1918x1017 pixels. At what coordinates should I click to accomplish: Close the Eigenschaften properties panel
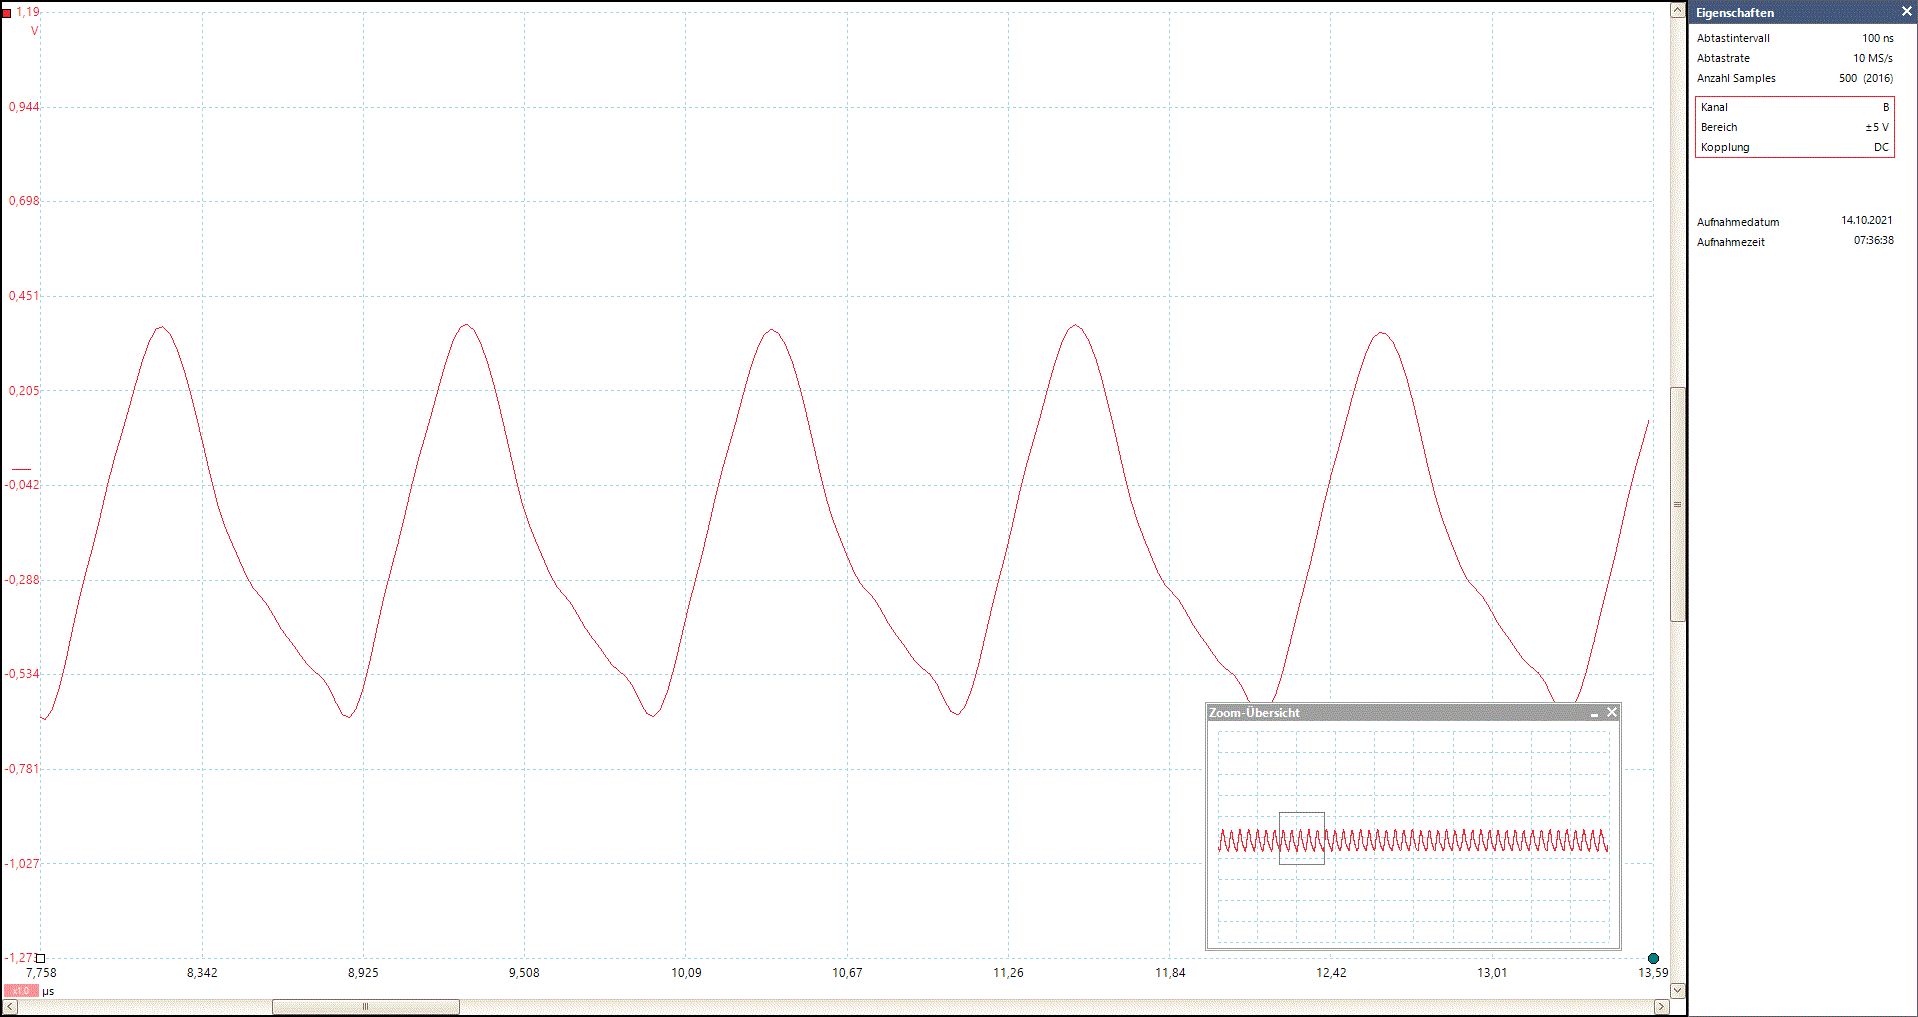coord(1906,12)
